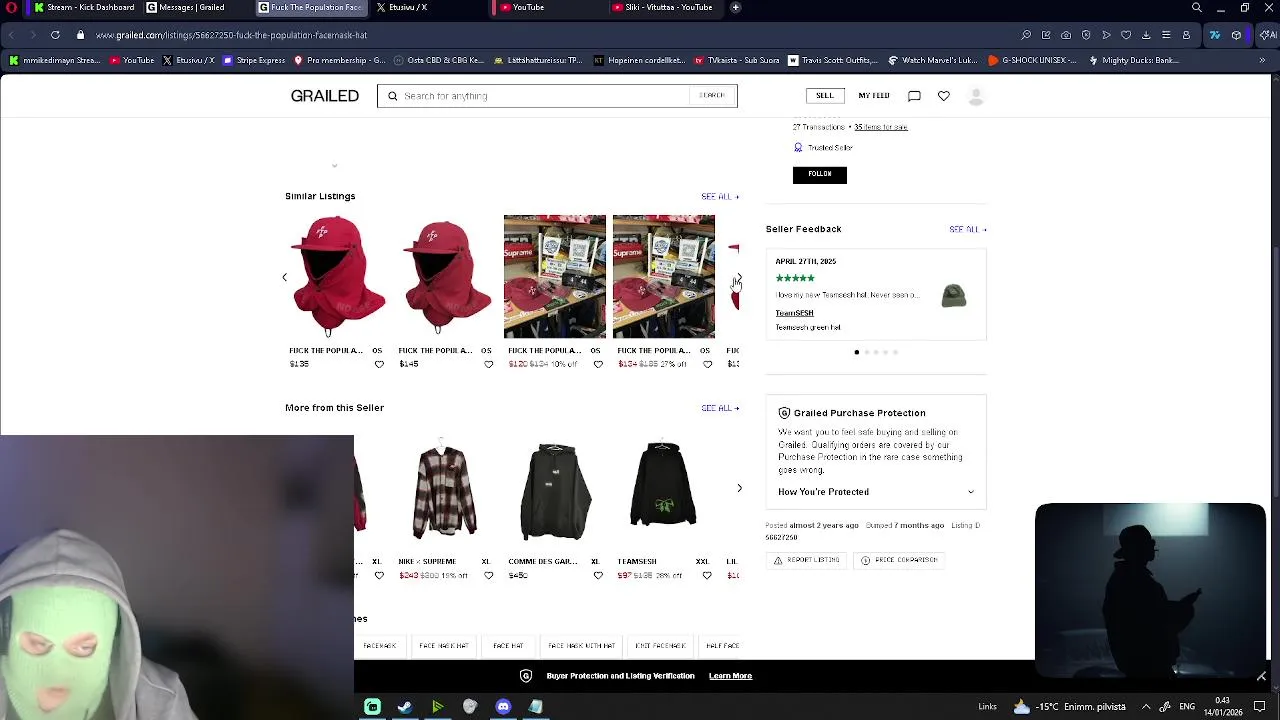The width and height of the screenshot is (1280, 720).
Task: Favorite the TeamSesh XXL hoodie
Action: coord(707,575)
